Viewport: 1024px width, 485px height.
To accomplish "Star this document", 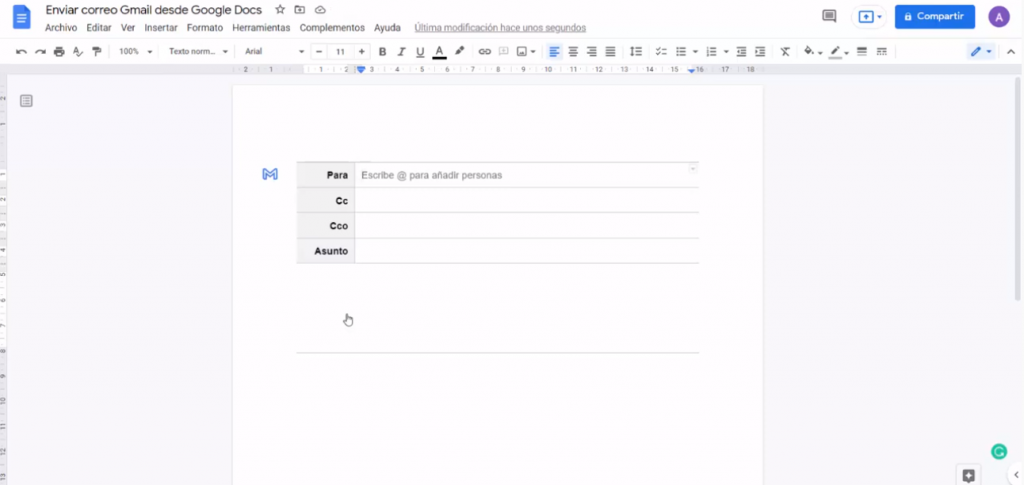I will tap(280, 10).
